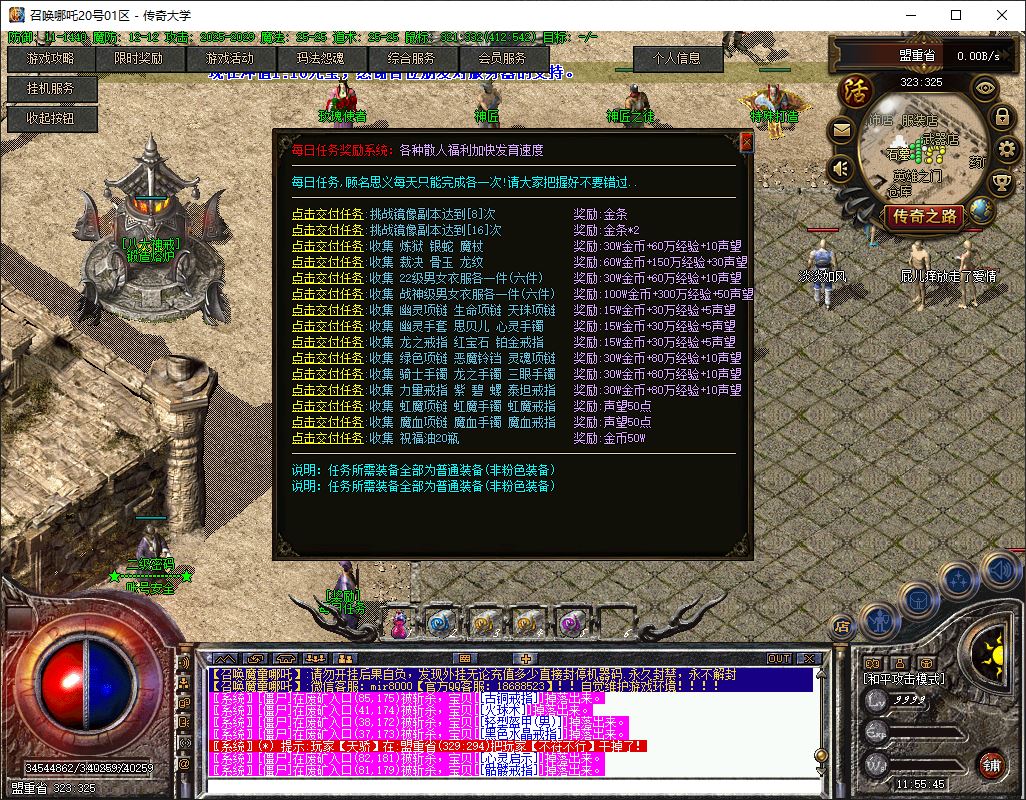Open the 活 activity icon near minimap
This screenshot has width=1026, height=800.
pyautogui.click(x=855, y=92)
